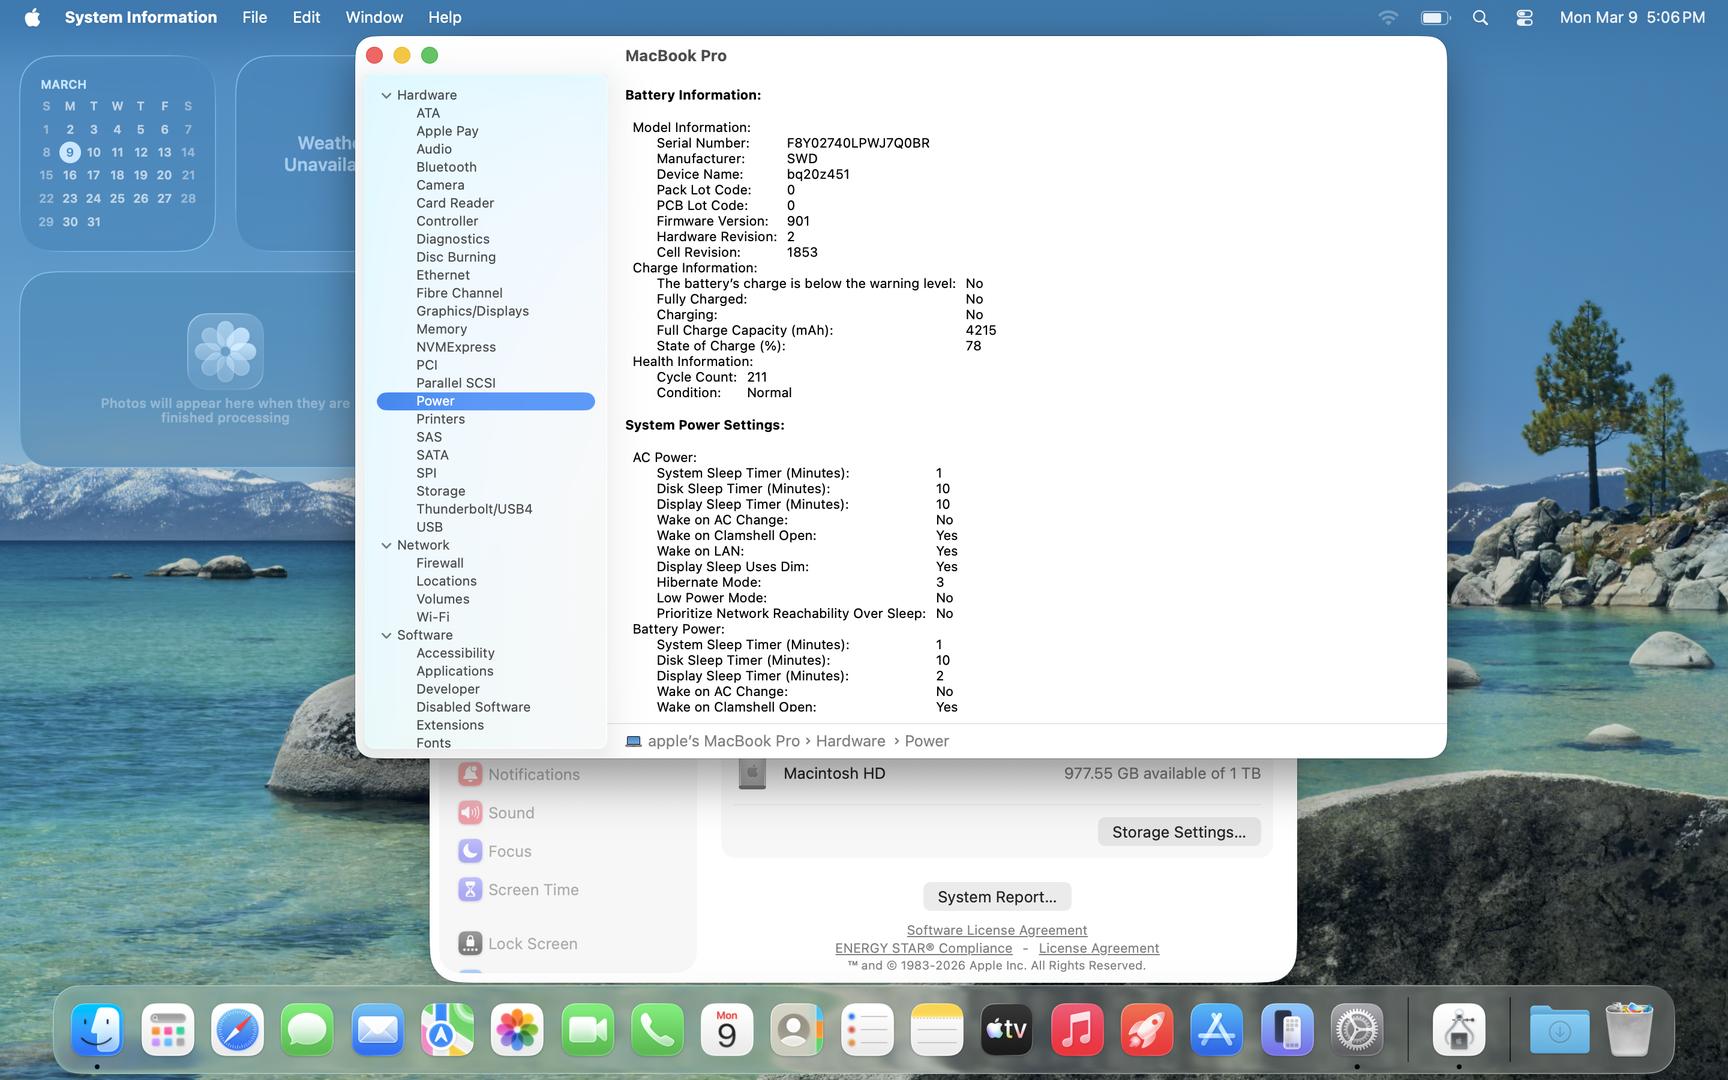Screen dimensions: 1728x1080
Task: Open the File menu
Action: (254, 18)
